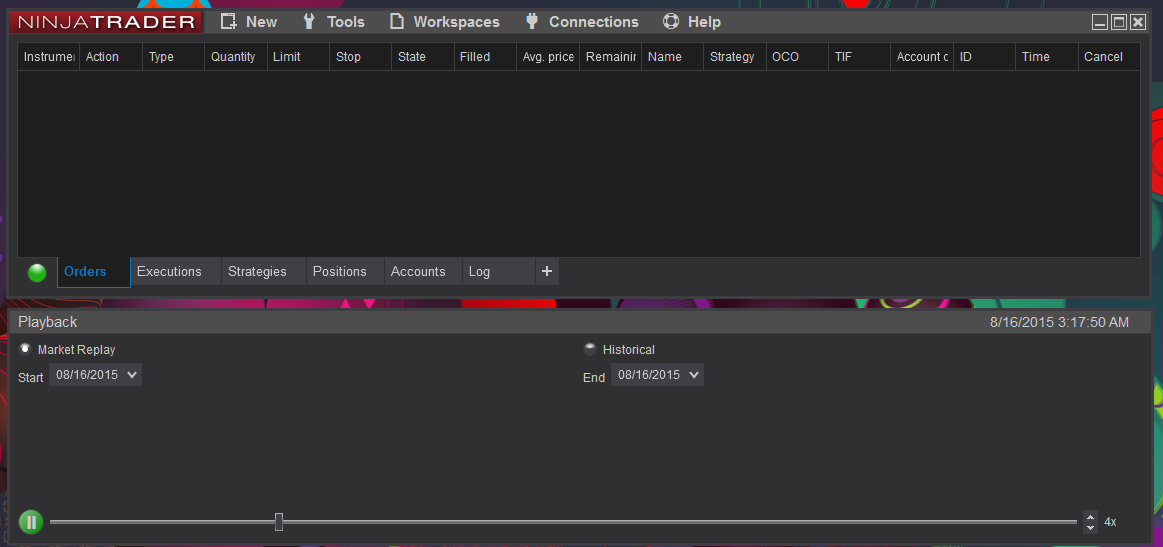Select the Market Replay radio button
This screenshot has width=1163, height=547.
click(25, 349)
